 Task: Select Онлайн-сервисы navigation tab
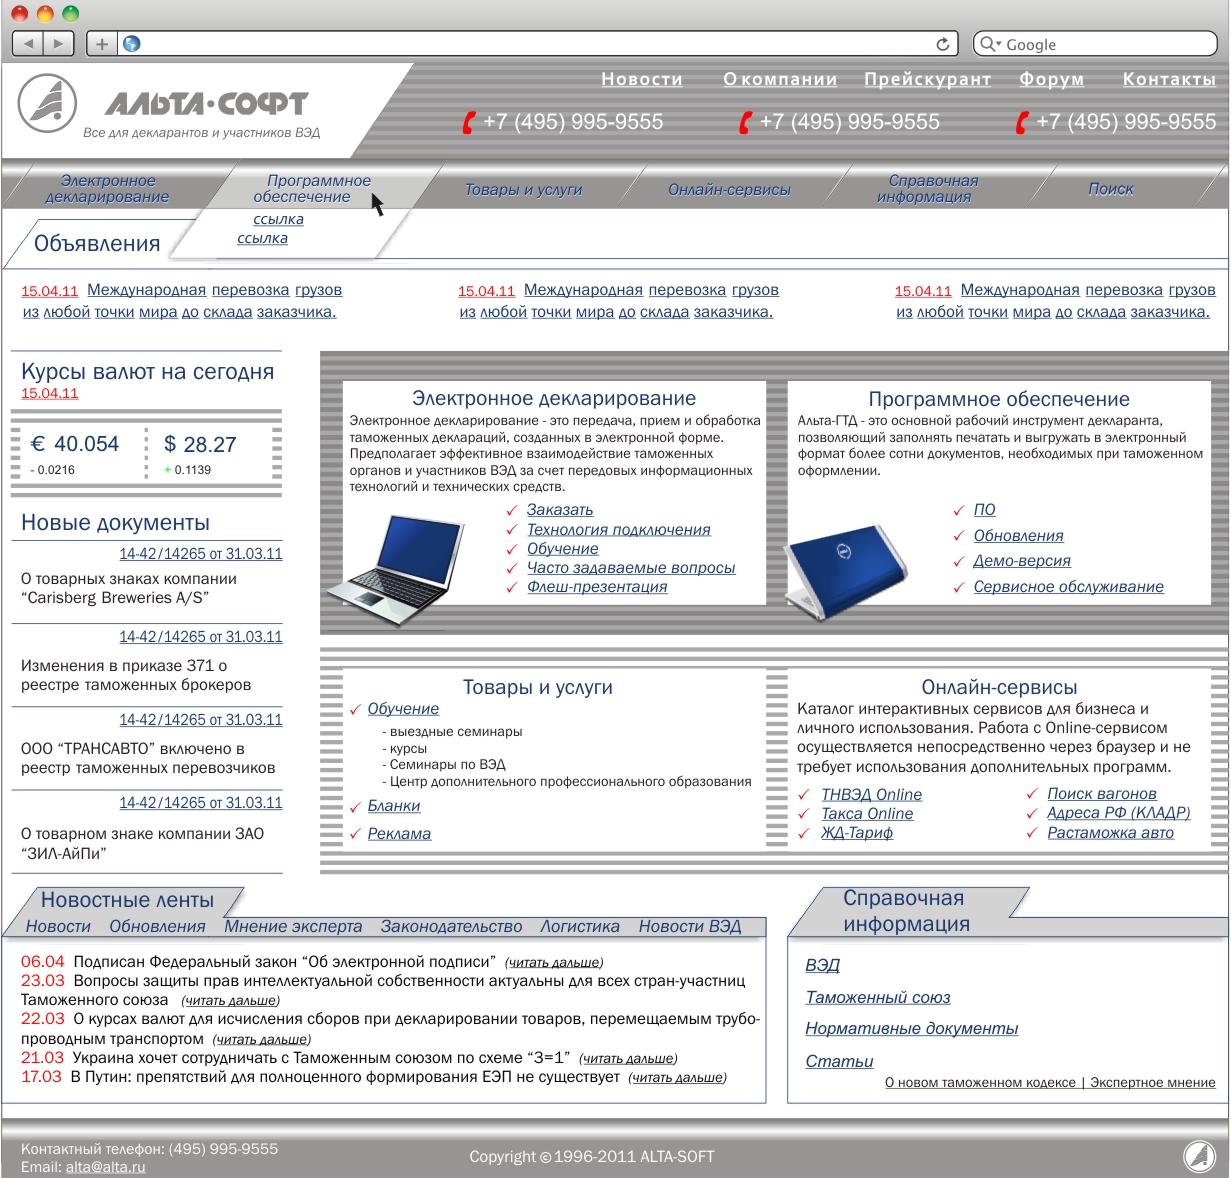[x=729, y=189]
